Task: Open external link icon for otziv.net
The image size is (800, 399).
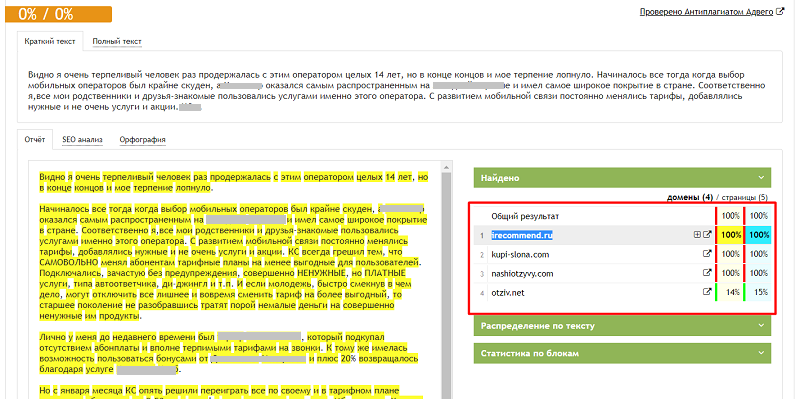Action: [x=707, y=292]
